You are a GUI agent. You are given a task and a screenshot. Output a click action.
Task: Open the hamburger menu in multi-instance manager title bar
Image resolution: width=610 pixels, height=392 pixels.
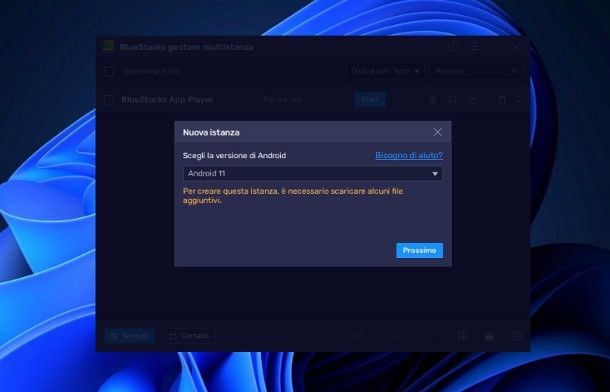coord(474,47)
